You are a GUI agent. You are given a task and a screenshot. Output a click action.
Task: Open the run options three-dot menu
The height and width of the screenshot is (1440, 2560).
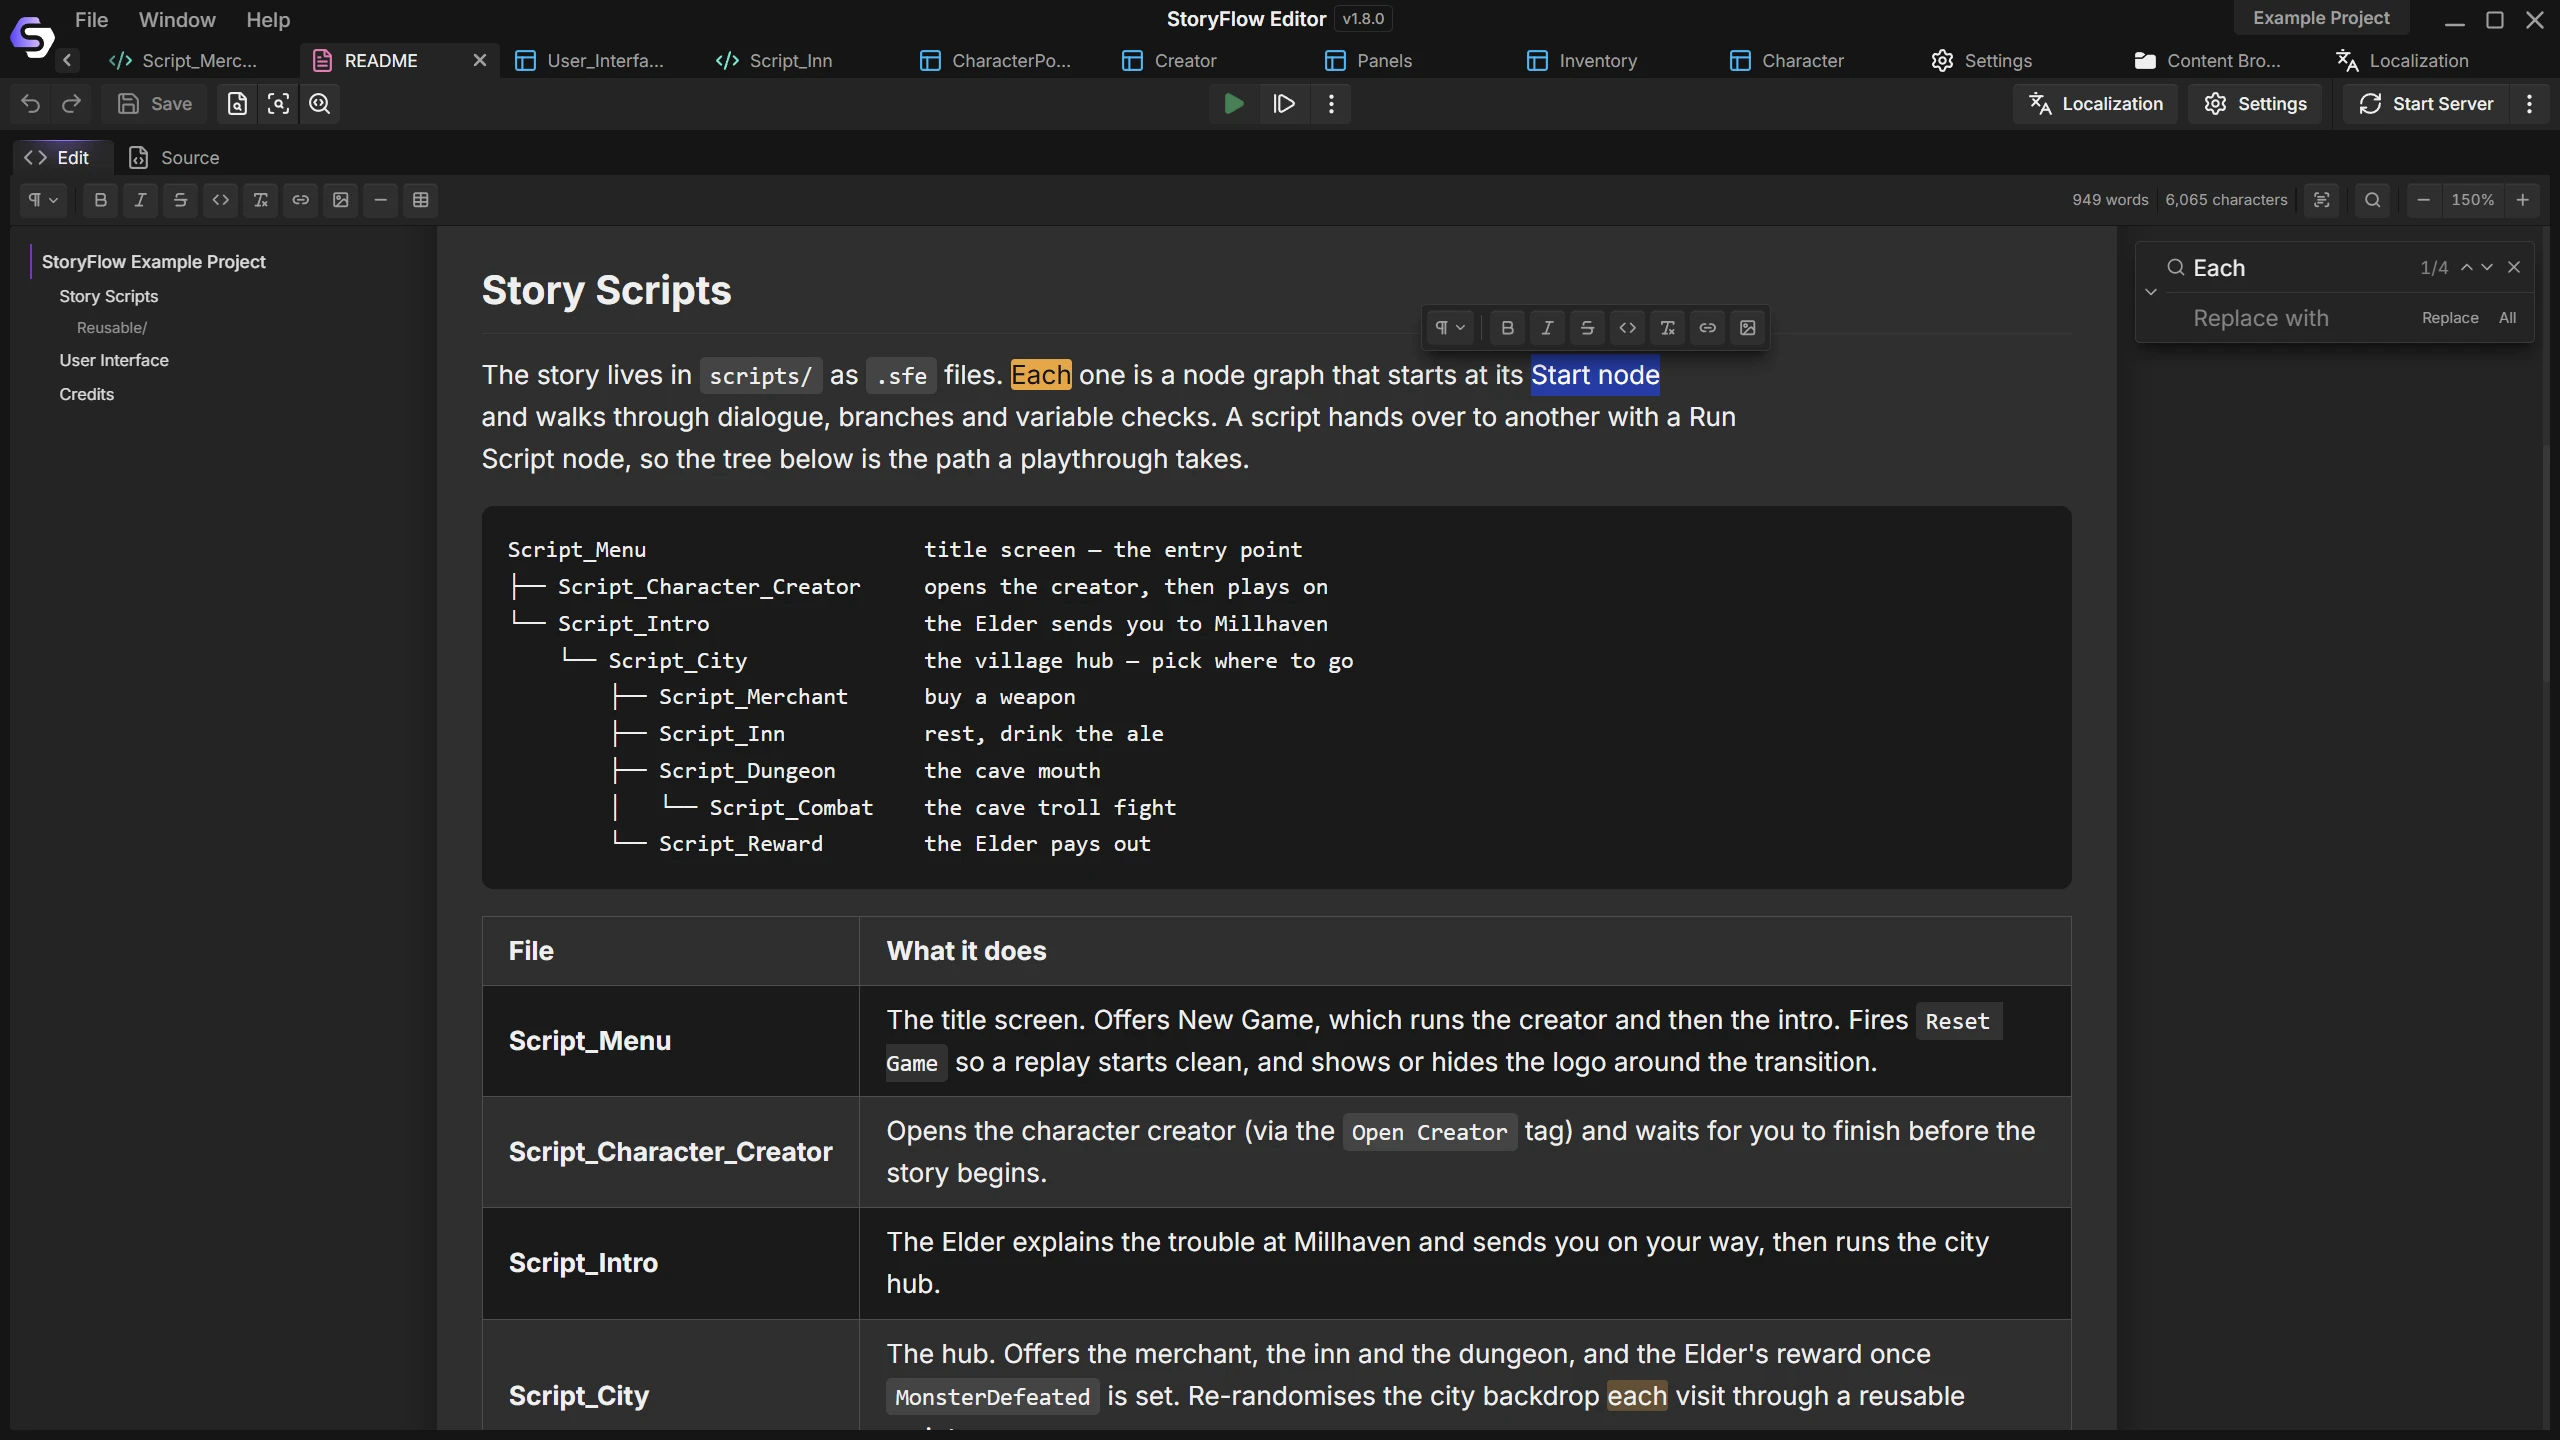click(x=1331, y=104)
